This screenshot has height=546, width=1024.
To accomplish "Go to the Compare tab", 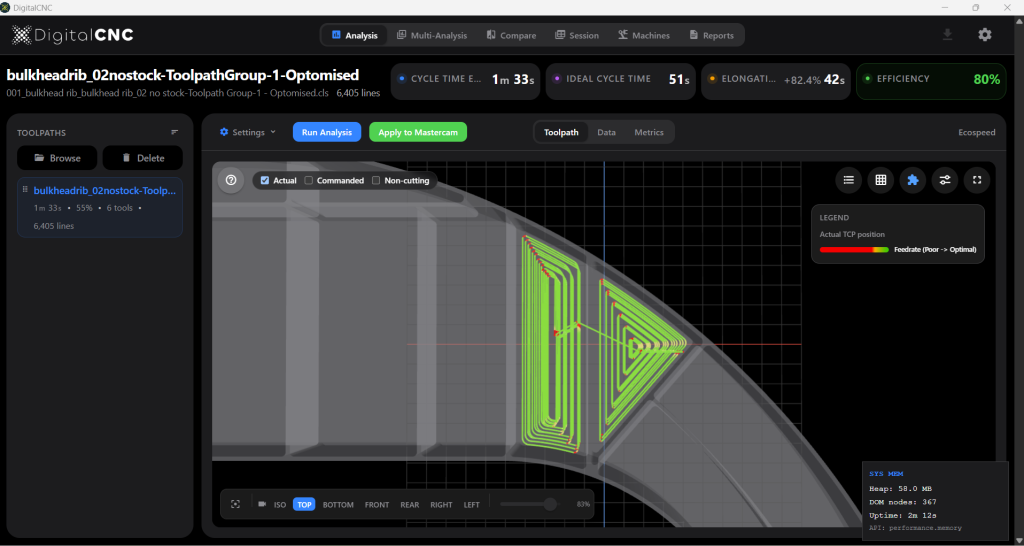I will point(511,35).
